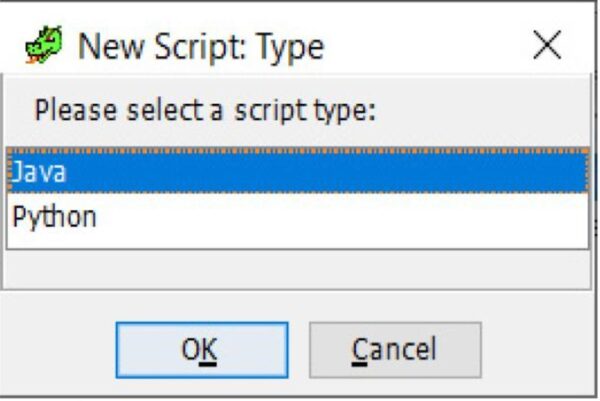Choose the Python script type entry

[298, 217]
